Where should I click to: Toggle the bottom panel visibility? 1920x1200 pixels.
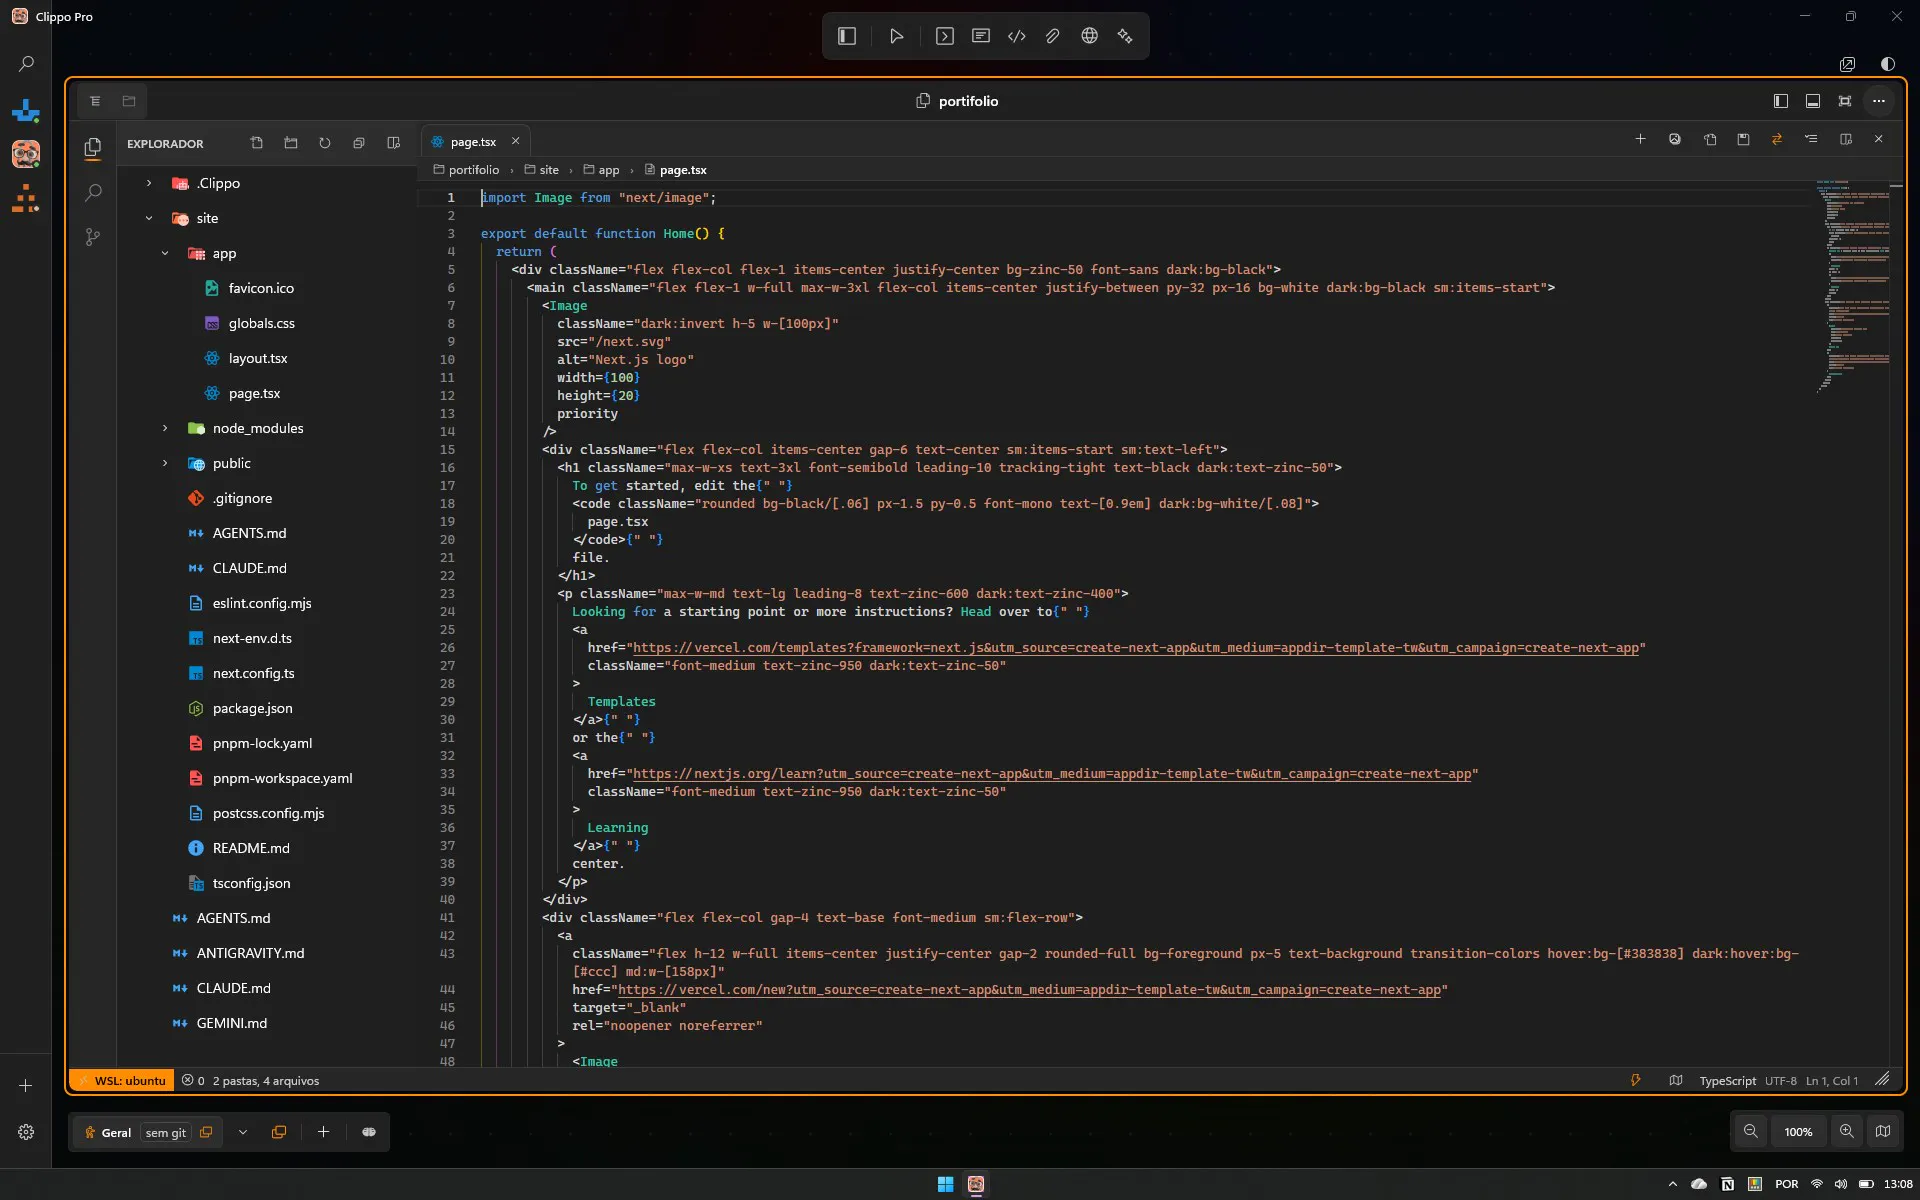click(x=1812, y=101)
